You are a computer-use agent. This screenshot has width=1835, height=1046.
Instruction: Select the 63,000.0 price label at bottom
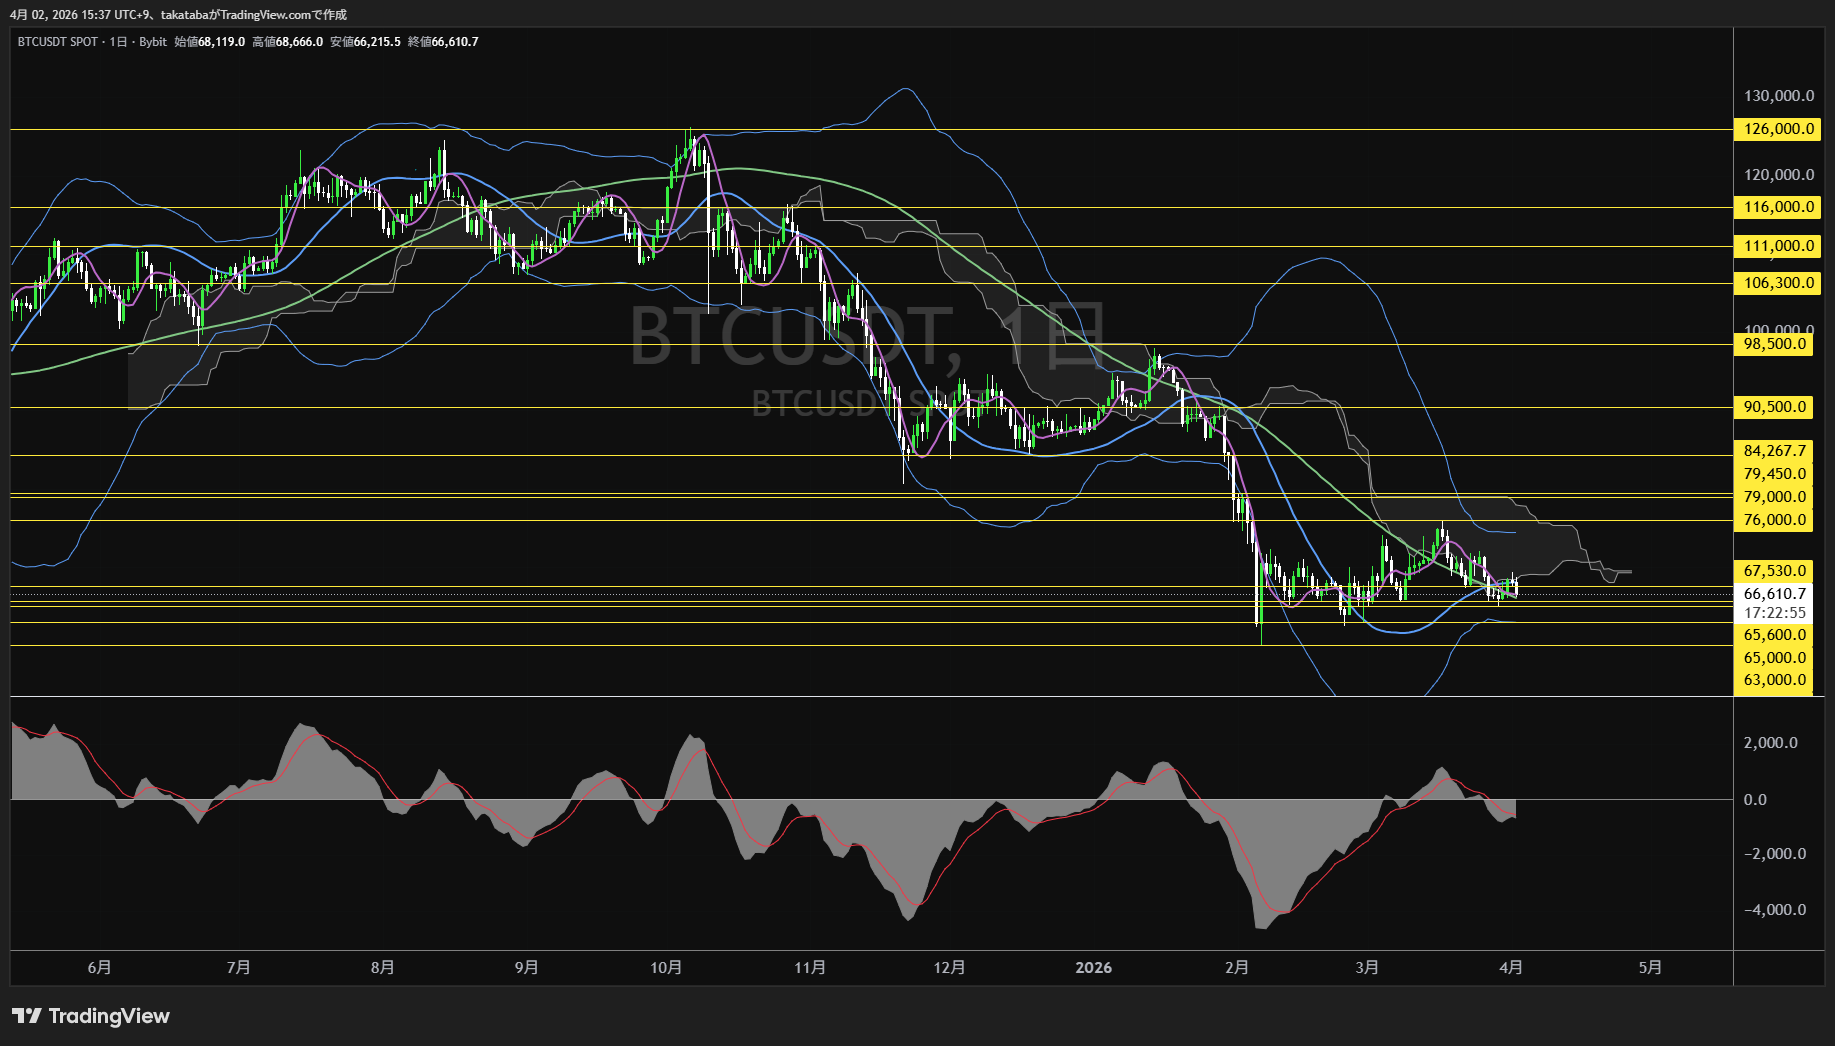click(1775, 680)
